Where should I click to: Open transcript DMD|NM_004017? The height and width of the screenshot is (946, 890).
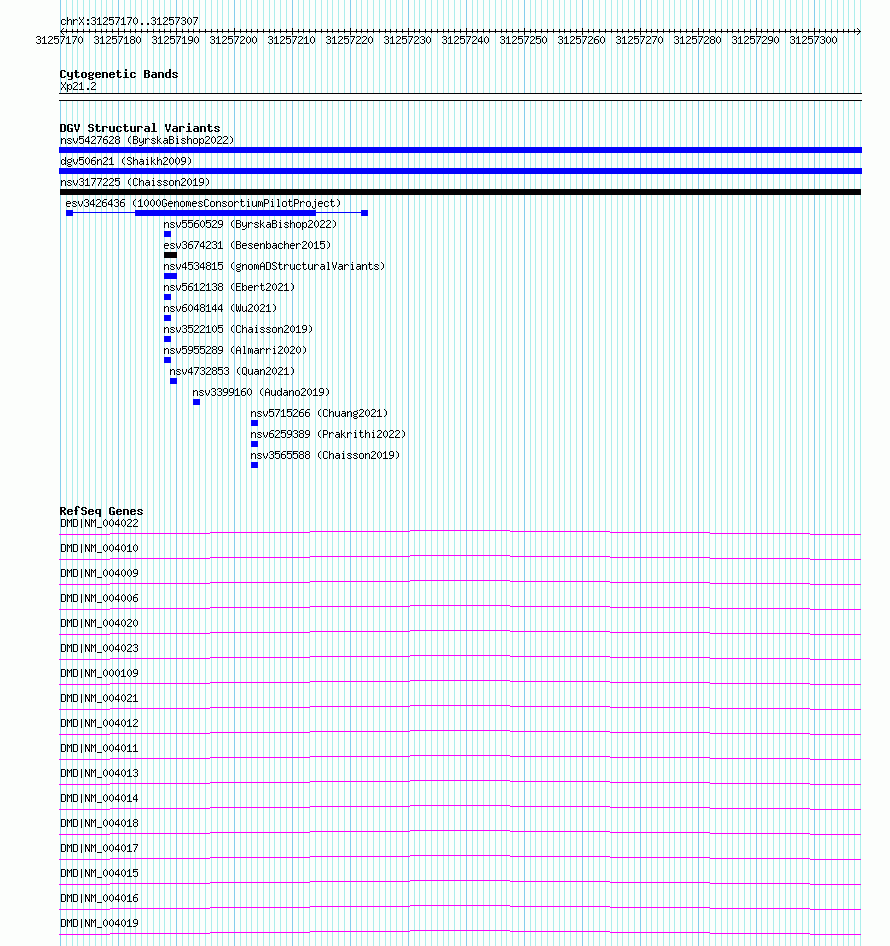(99, 848)
